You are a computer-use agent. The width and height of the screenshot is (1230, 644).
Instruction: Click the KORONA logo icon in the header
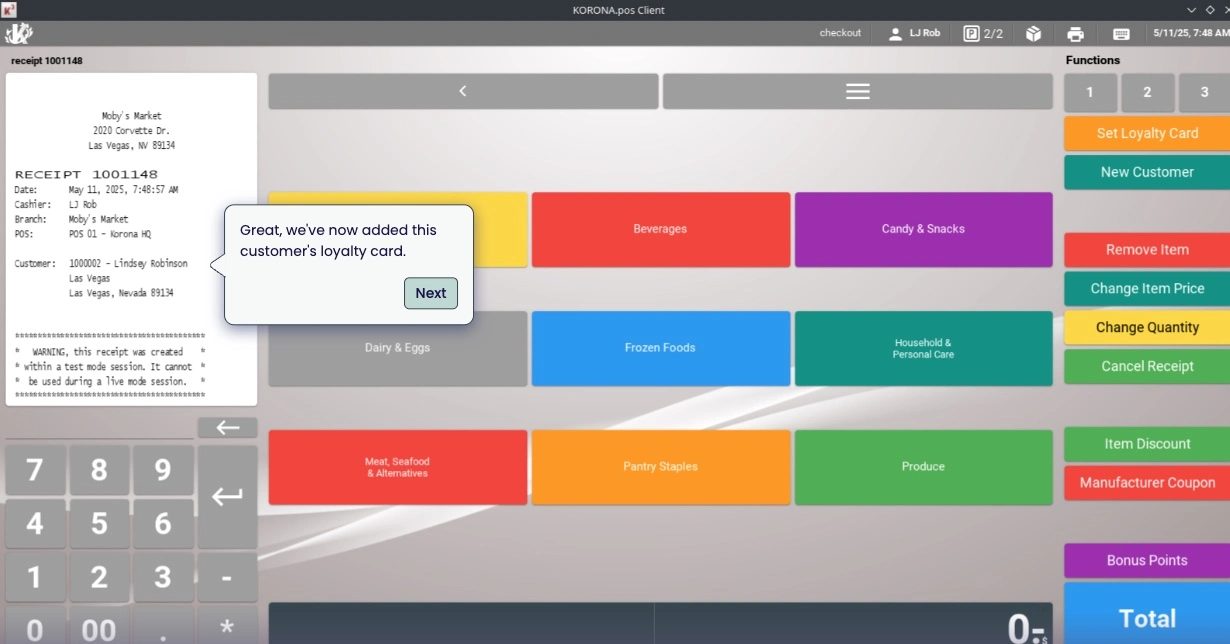pos(19,33)
